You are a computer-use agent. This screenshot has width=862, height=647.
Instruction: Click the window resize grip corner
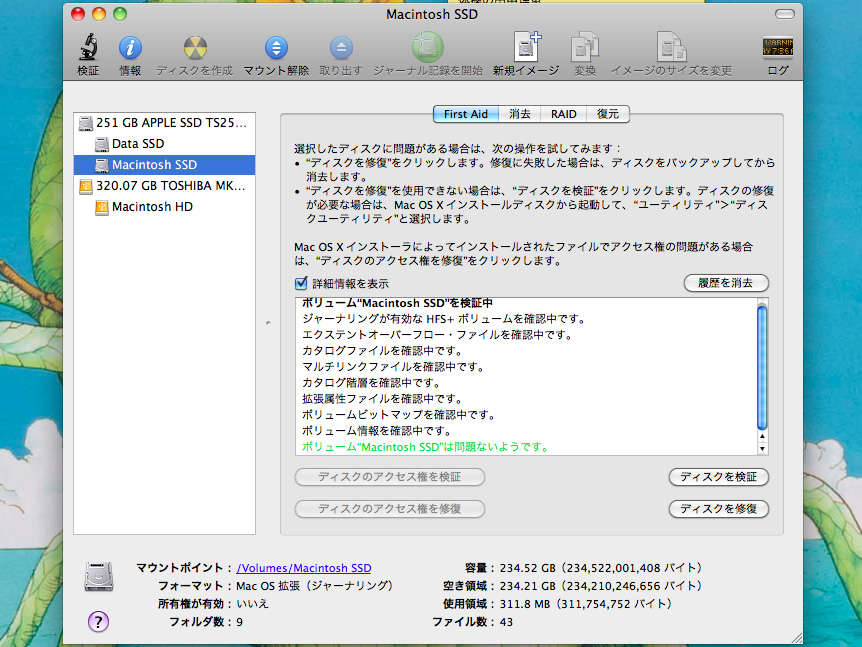coord(797,638)
